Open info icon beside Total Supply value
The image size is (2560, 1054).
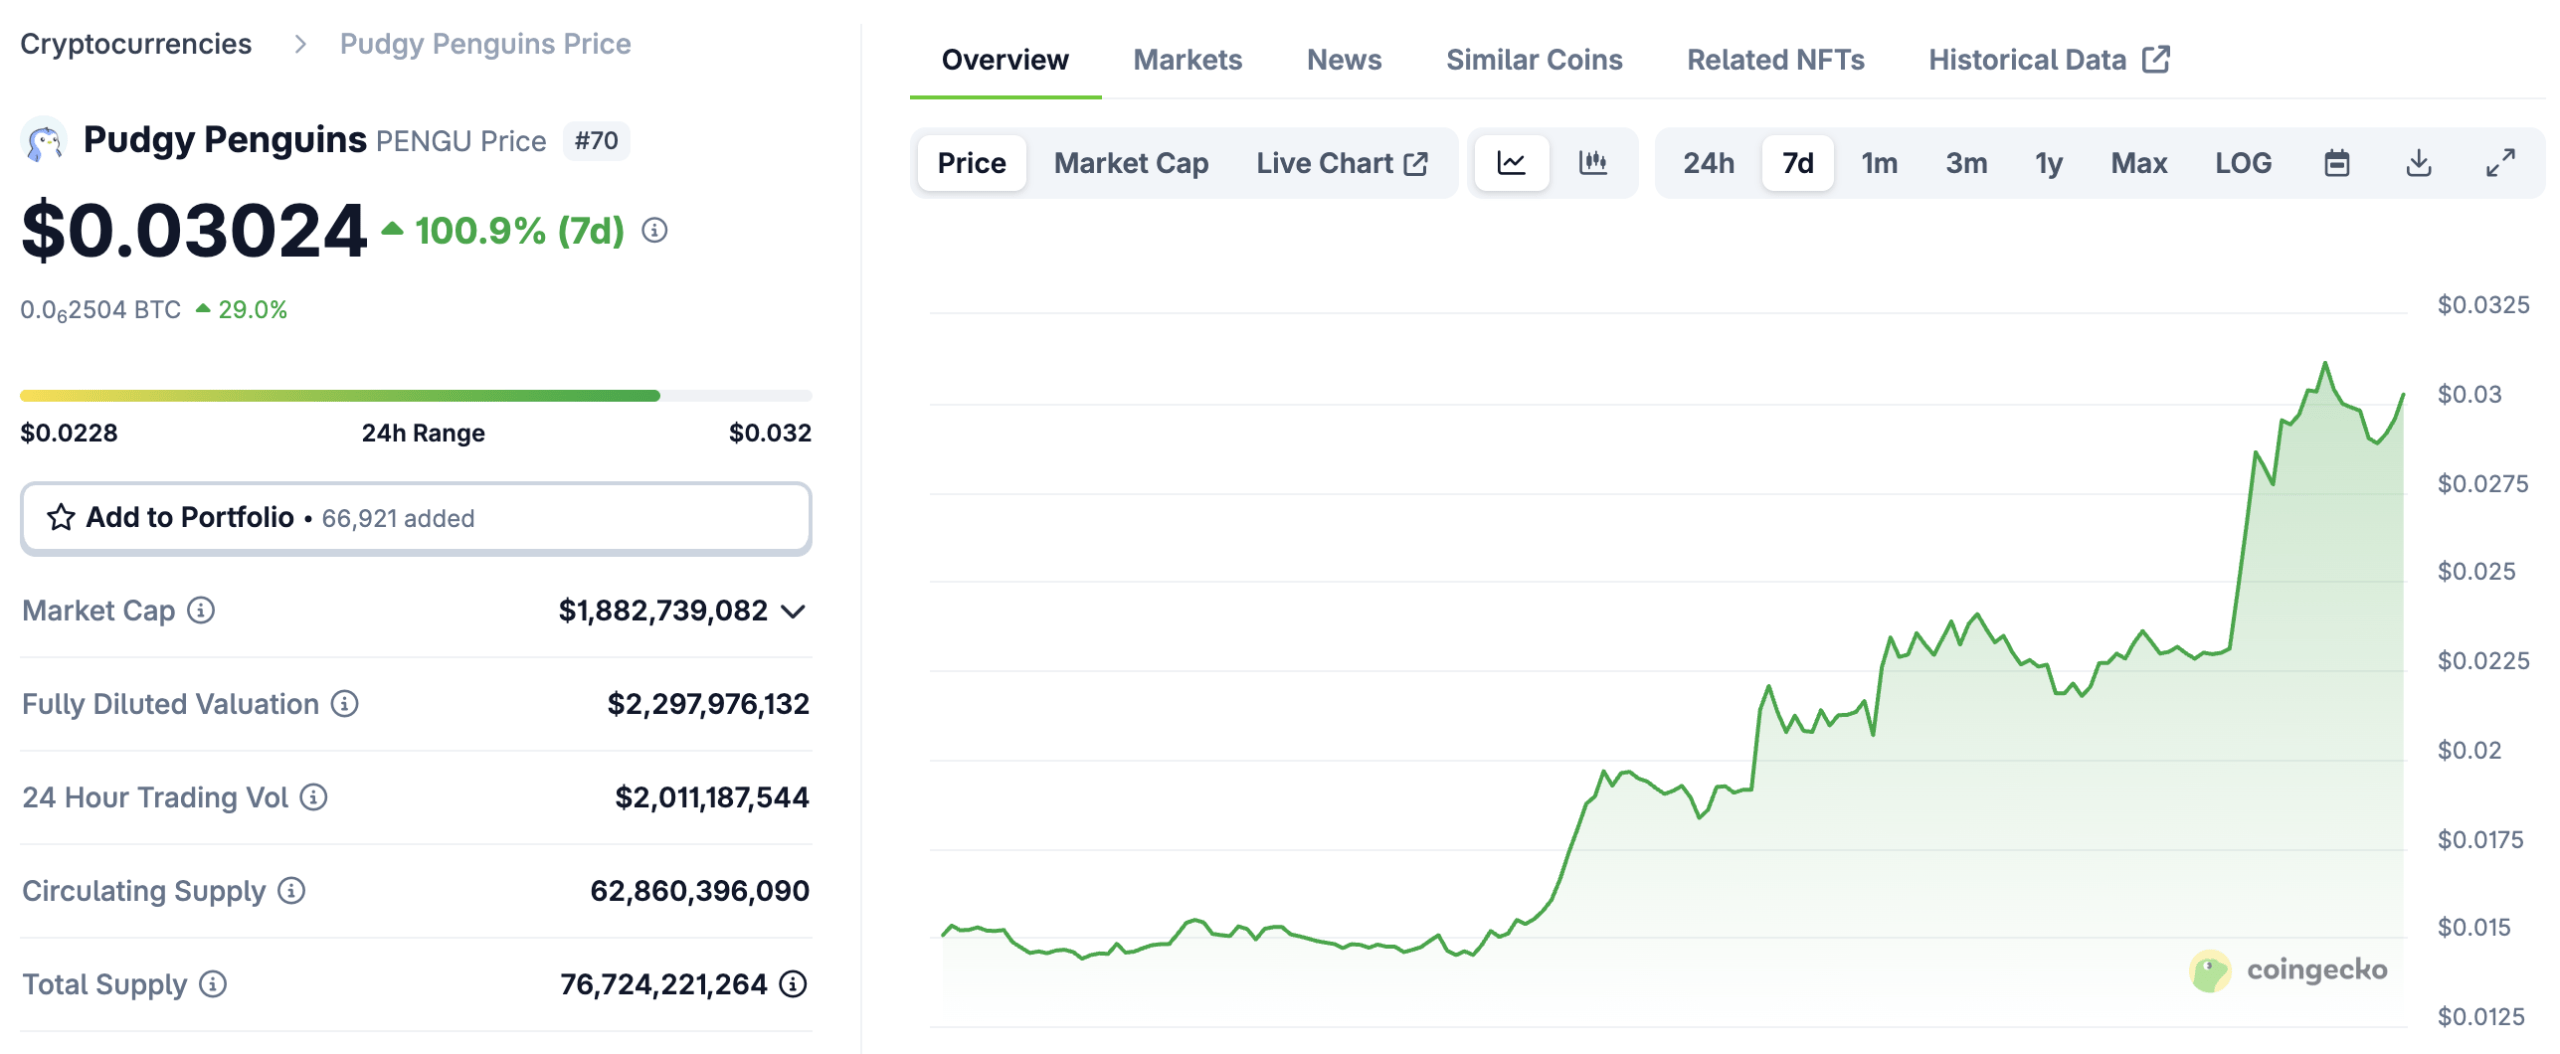[x=793, y=984]
